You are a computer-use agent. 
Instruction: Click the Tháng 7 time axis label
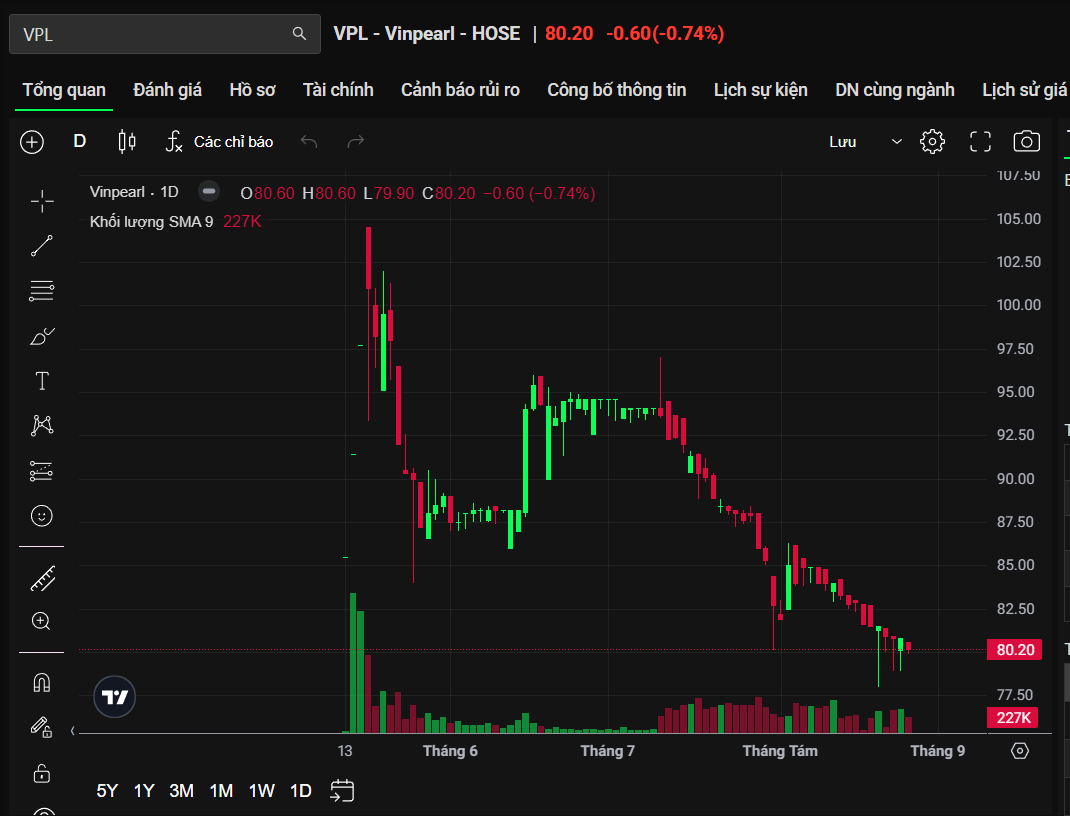[x=607, y=751]
